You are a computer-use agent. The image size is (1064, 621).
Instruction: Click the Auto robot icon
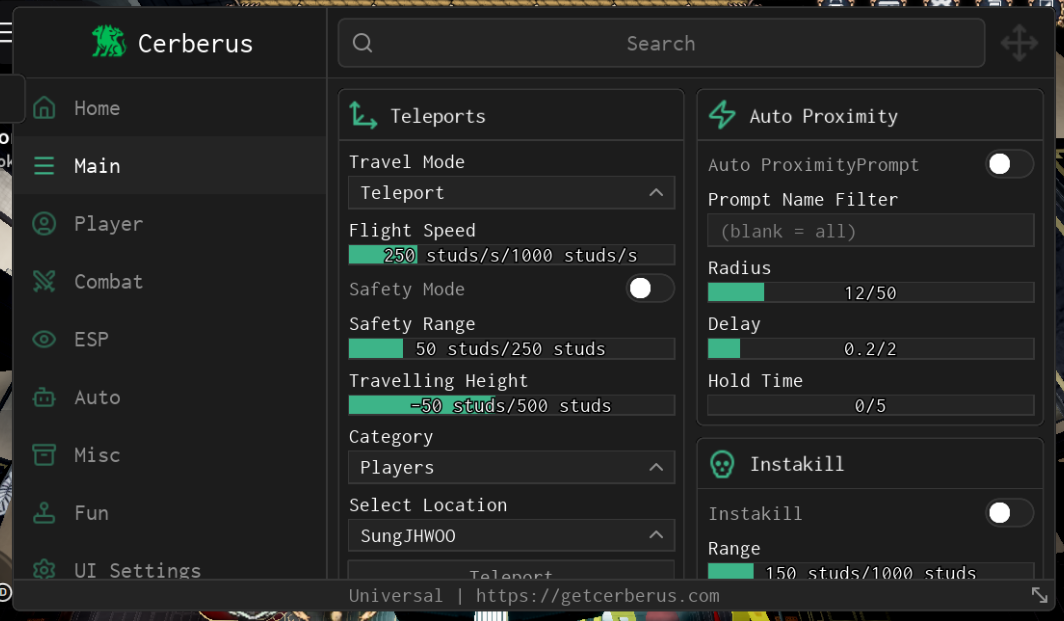pyautogui.click(x=44, y=398)
